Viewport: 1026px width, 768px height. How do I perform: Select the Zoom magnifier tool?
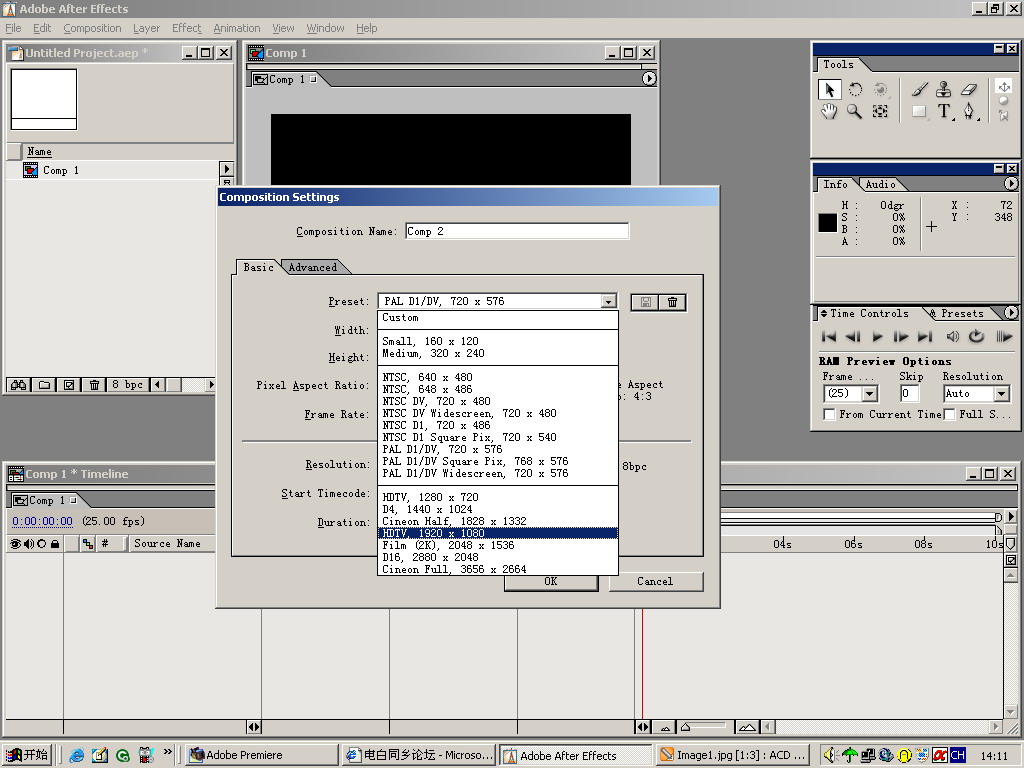tap(854, 112)
